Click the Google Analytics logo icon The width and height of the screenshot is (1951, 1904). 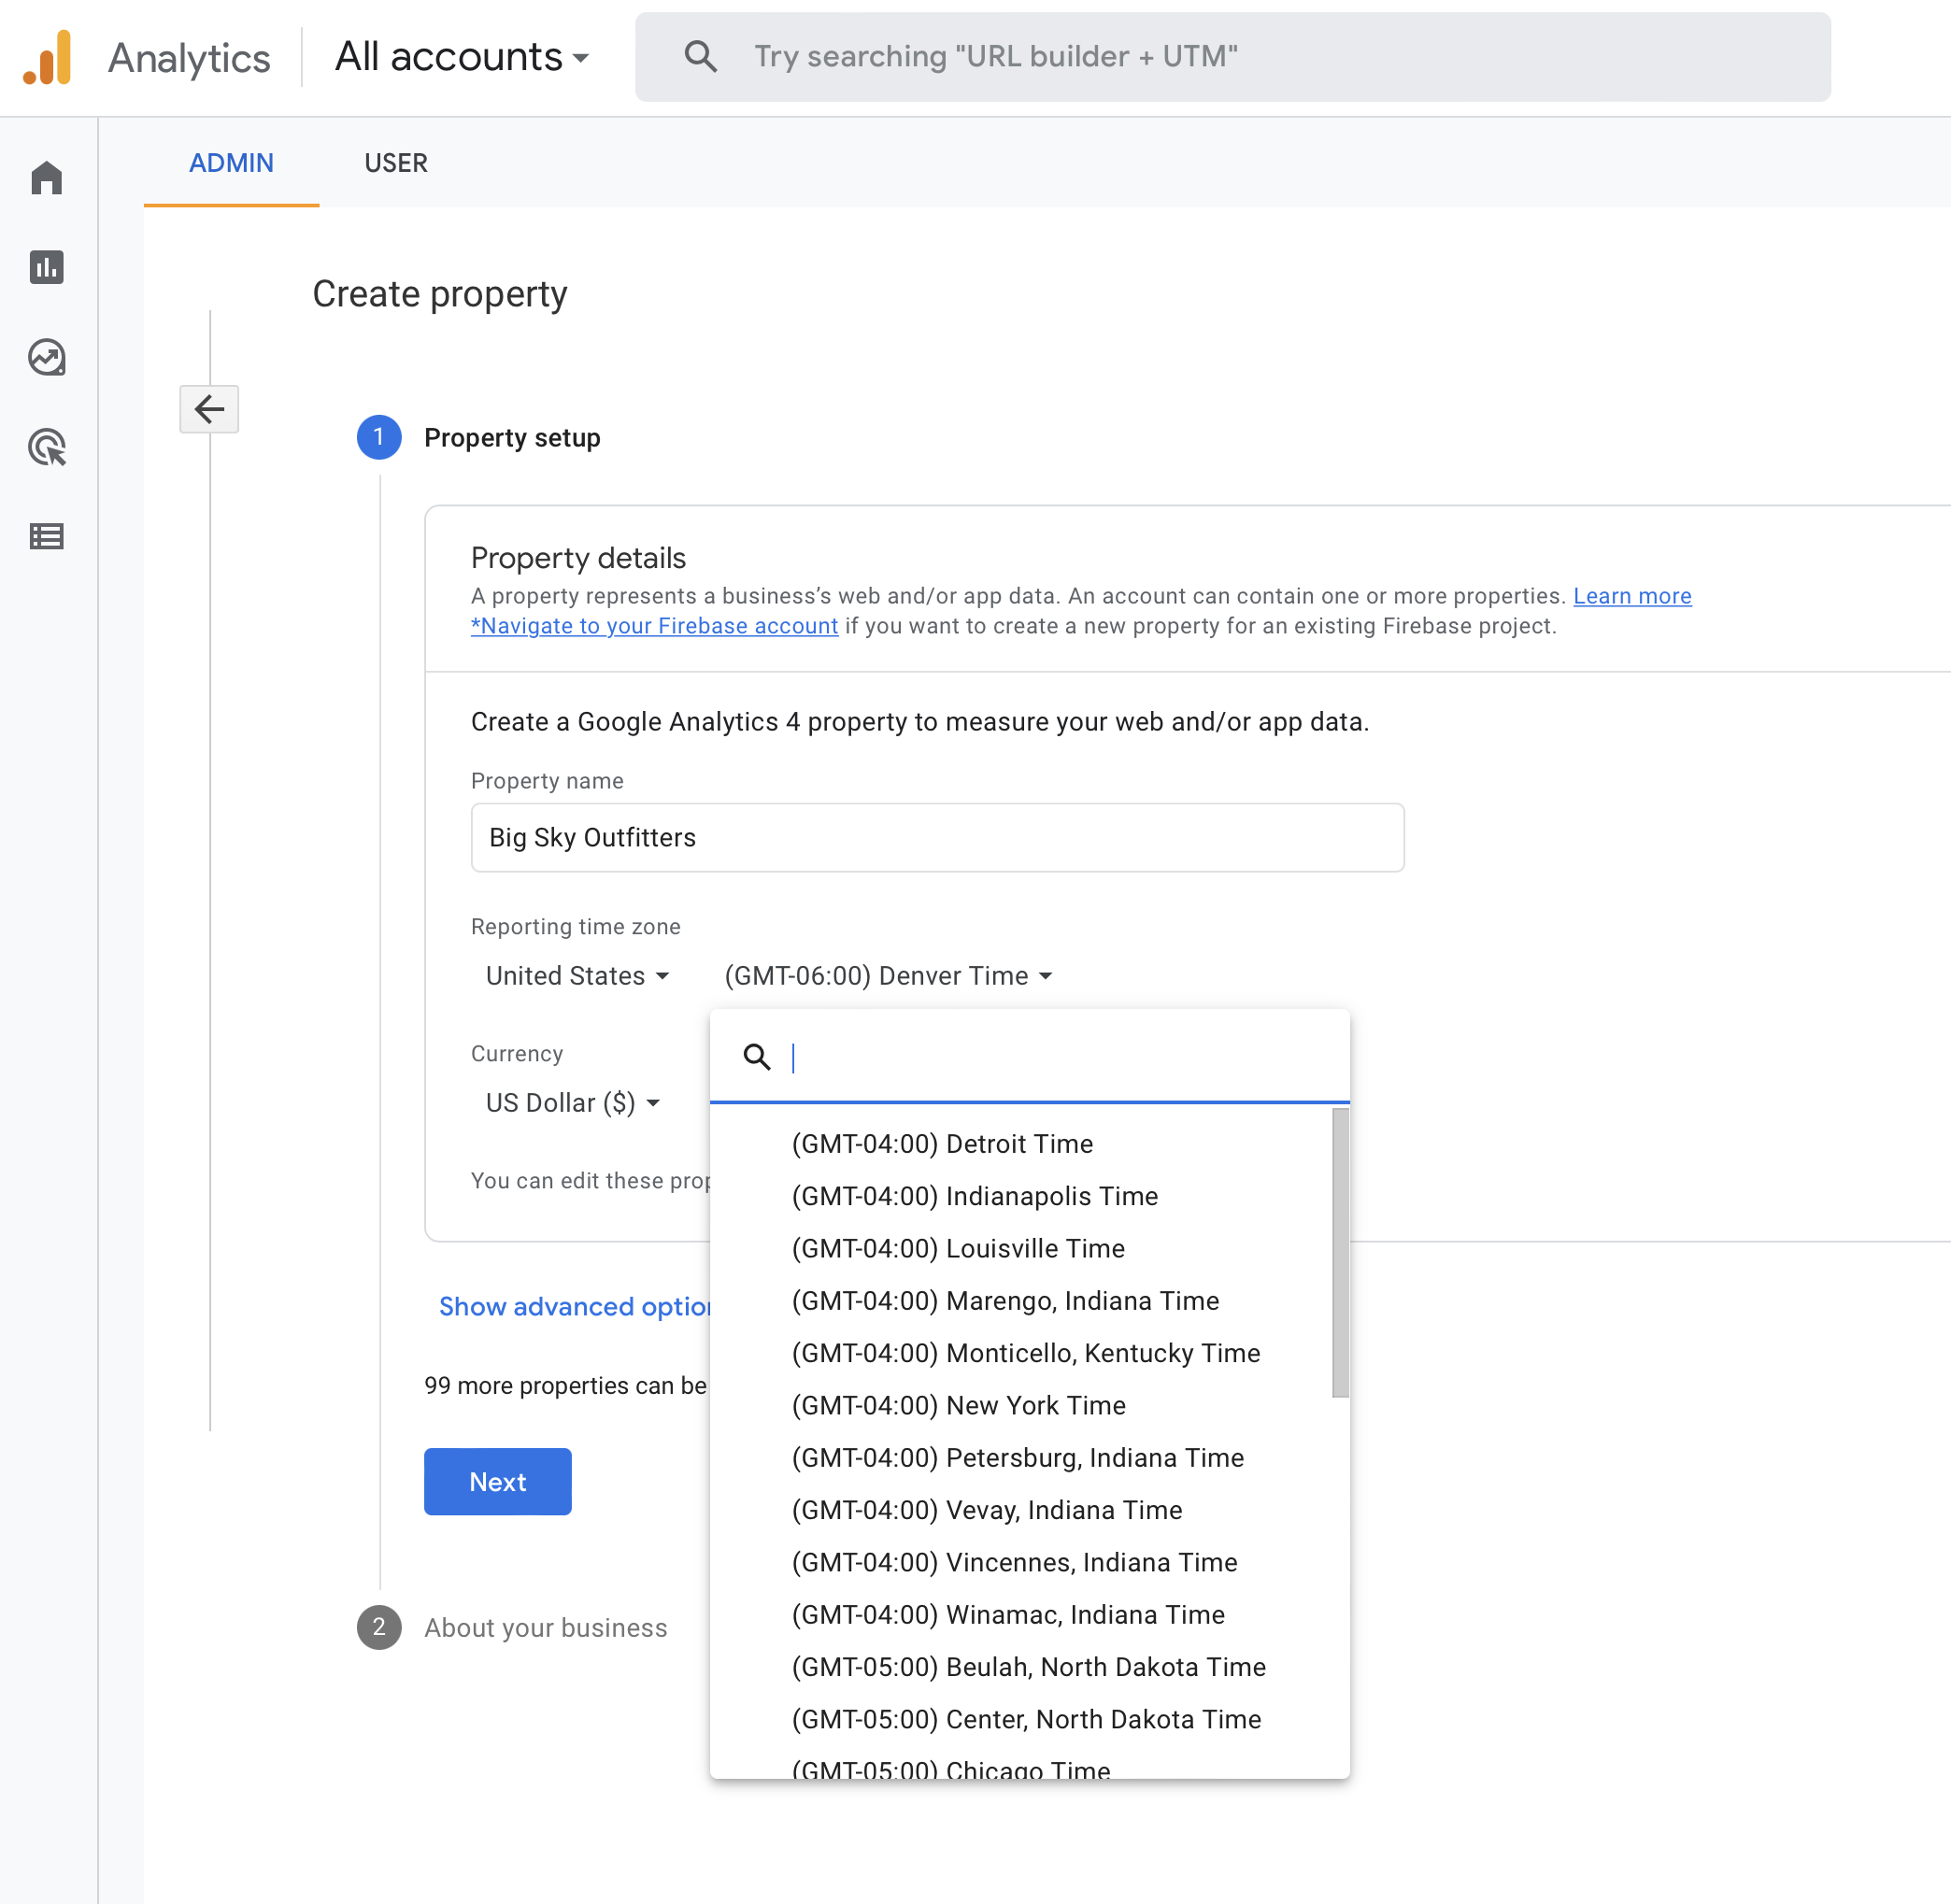coord(48,58)
